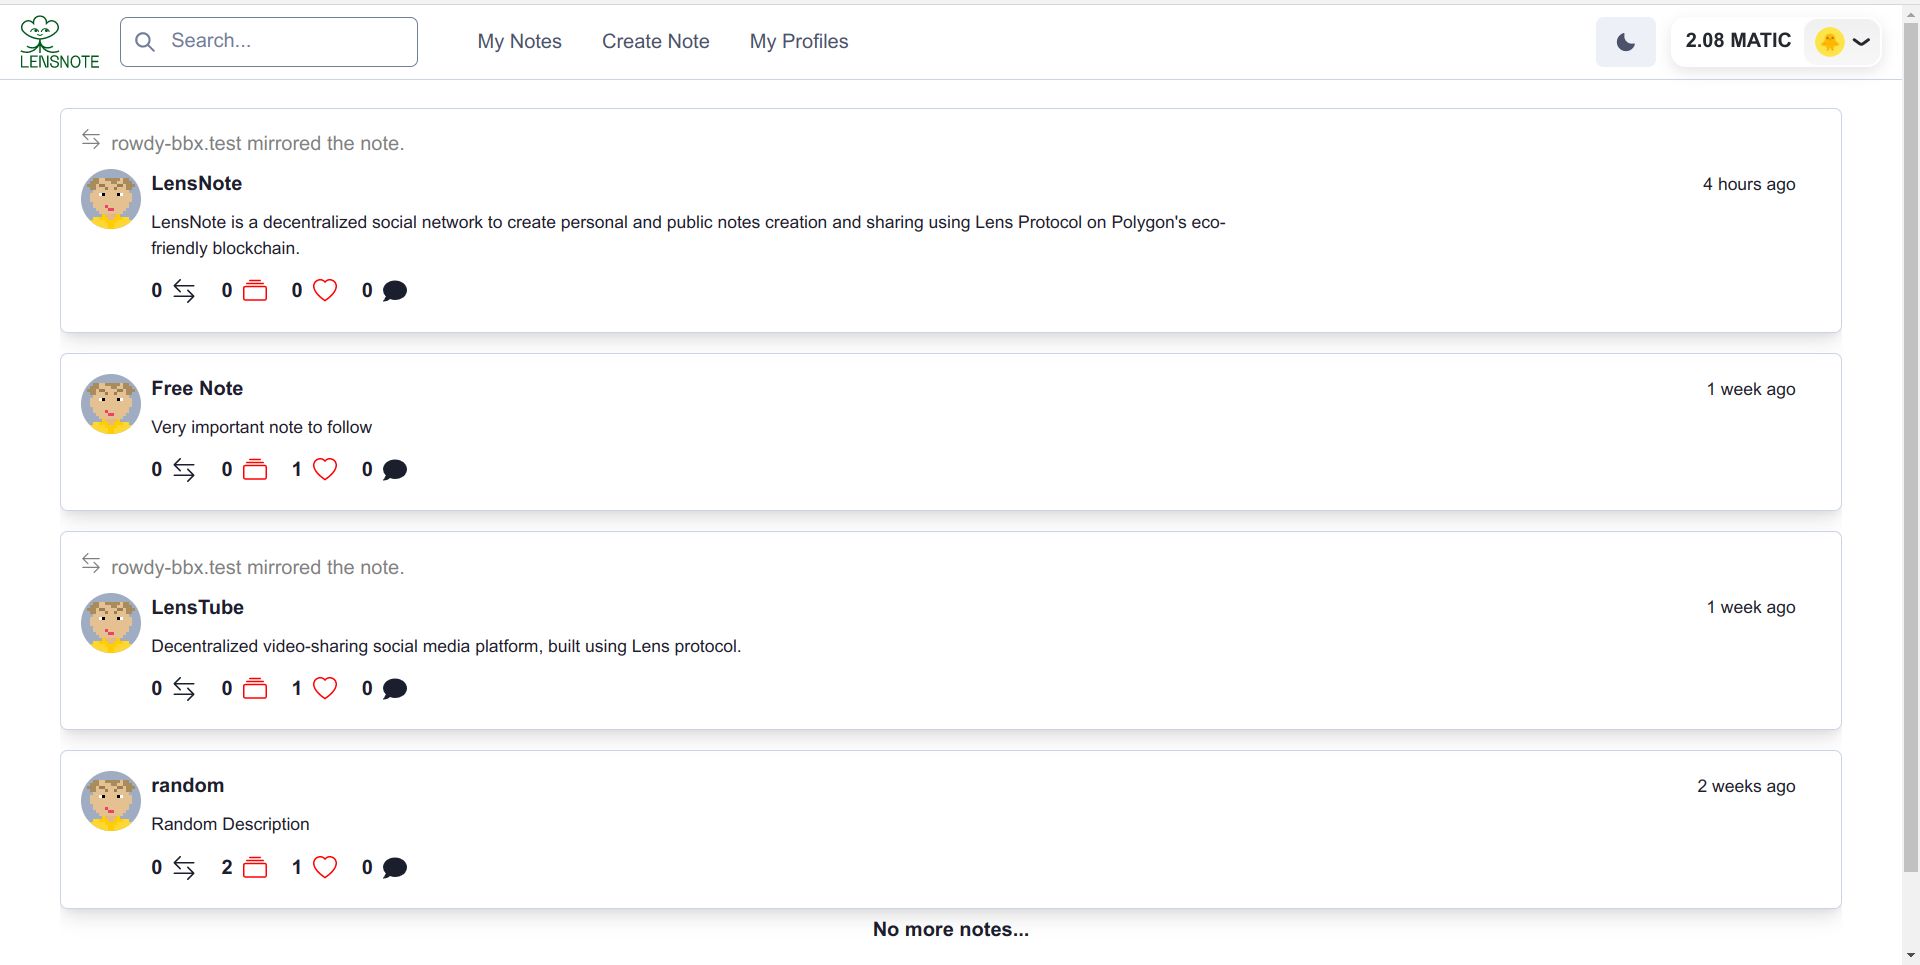
Task: Toggle dark mode moon button
Action: [x=1625, y=42]
